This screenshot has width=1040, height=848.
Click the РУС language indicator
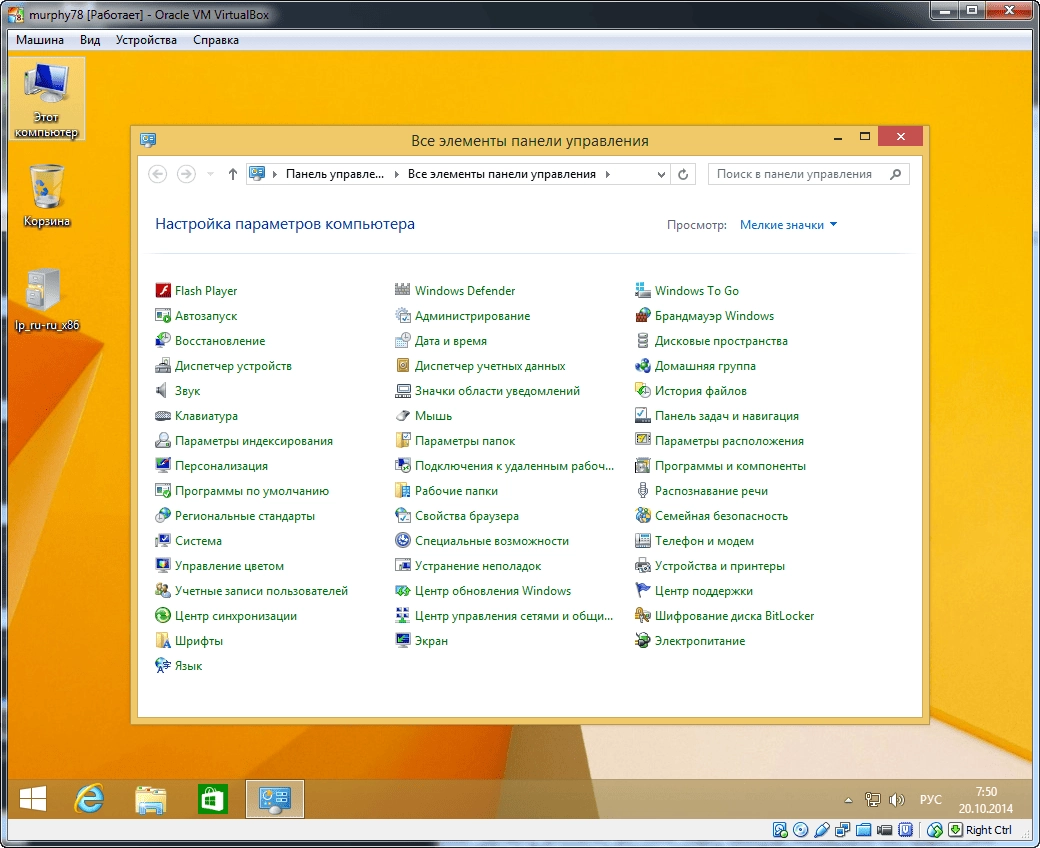pyautogui.click(x=930, y=800)
